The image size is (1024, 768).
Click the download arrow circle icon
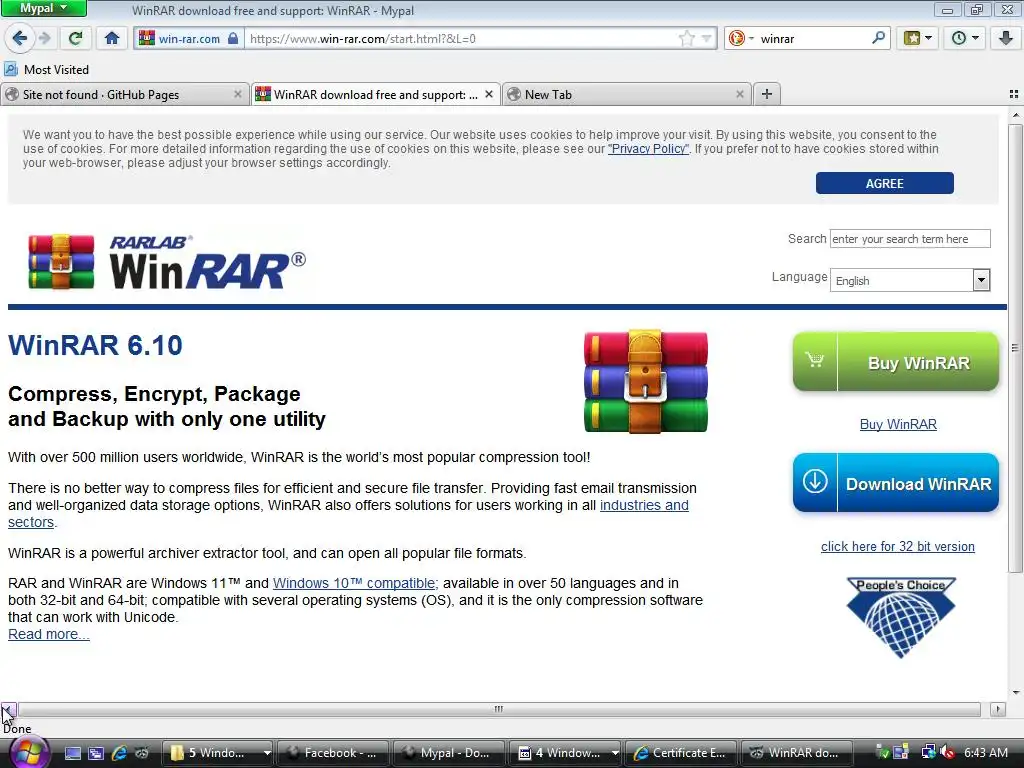tap(815, 482)
